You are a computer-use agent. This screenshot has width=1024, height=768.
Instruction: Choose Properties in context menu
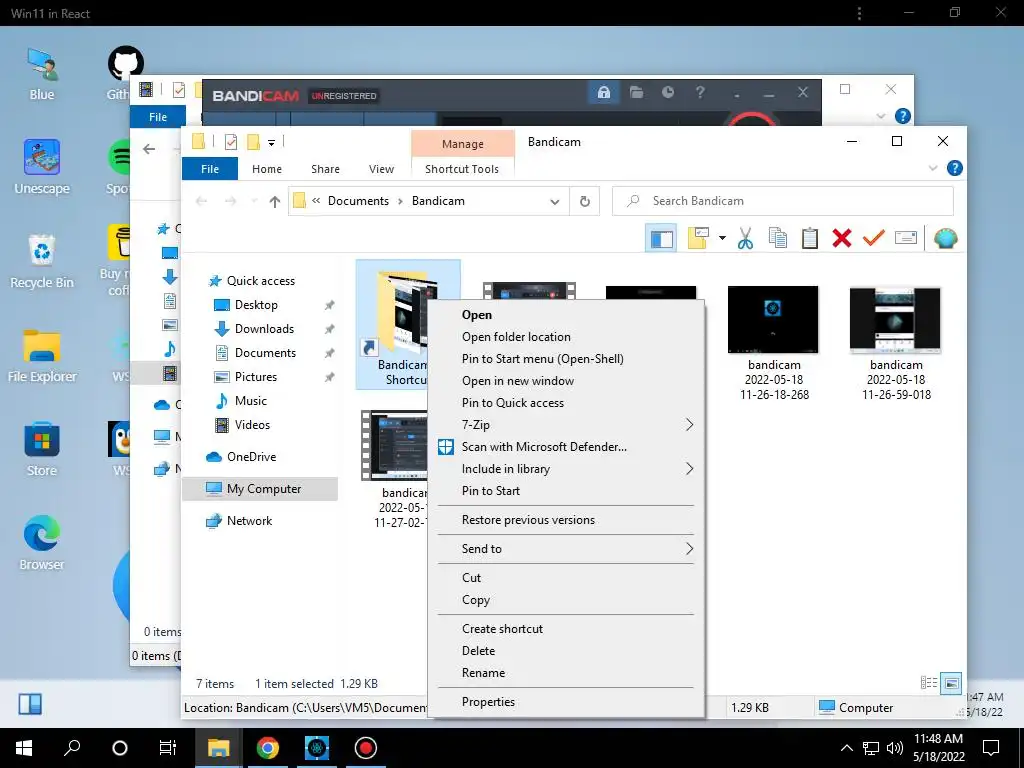pyautogui.click(x=566, y=702)
